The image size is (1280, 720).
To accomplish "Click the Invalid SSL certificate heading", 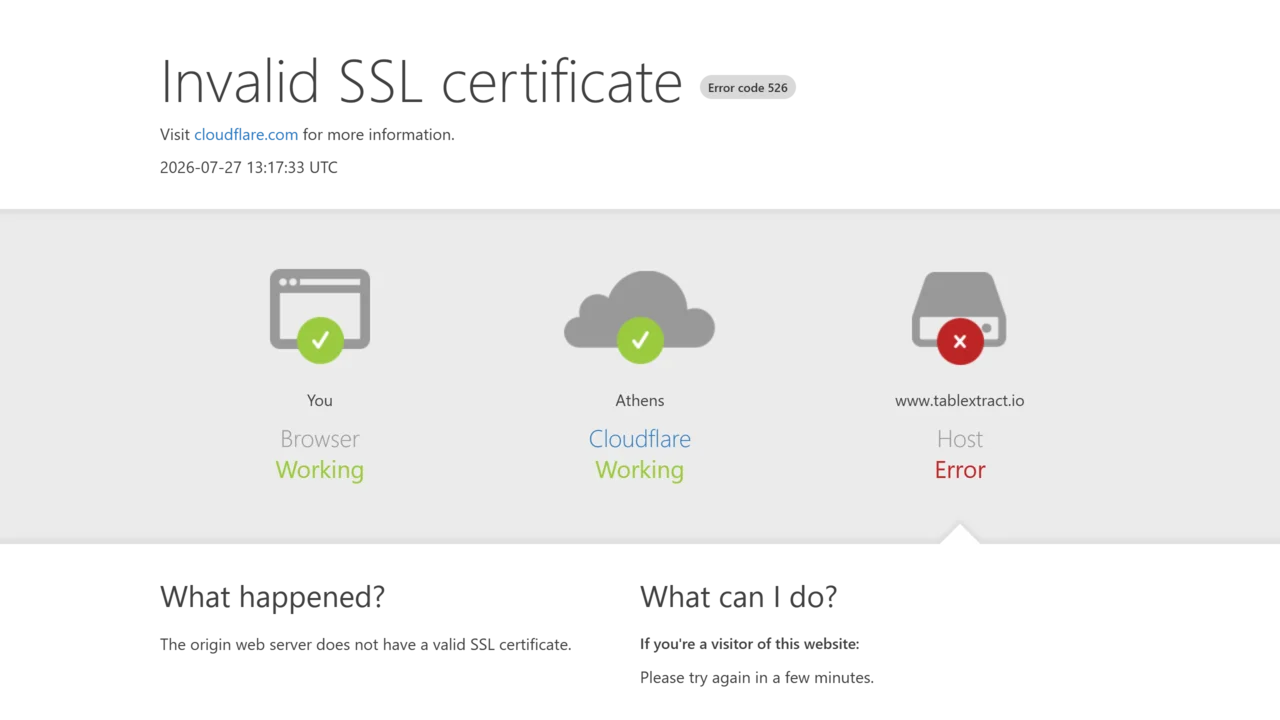I will 421,81.
